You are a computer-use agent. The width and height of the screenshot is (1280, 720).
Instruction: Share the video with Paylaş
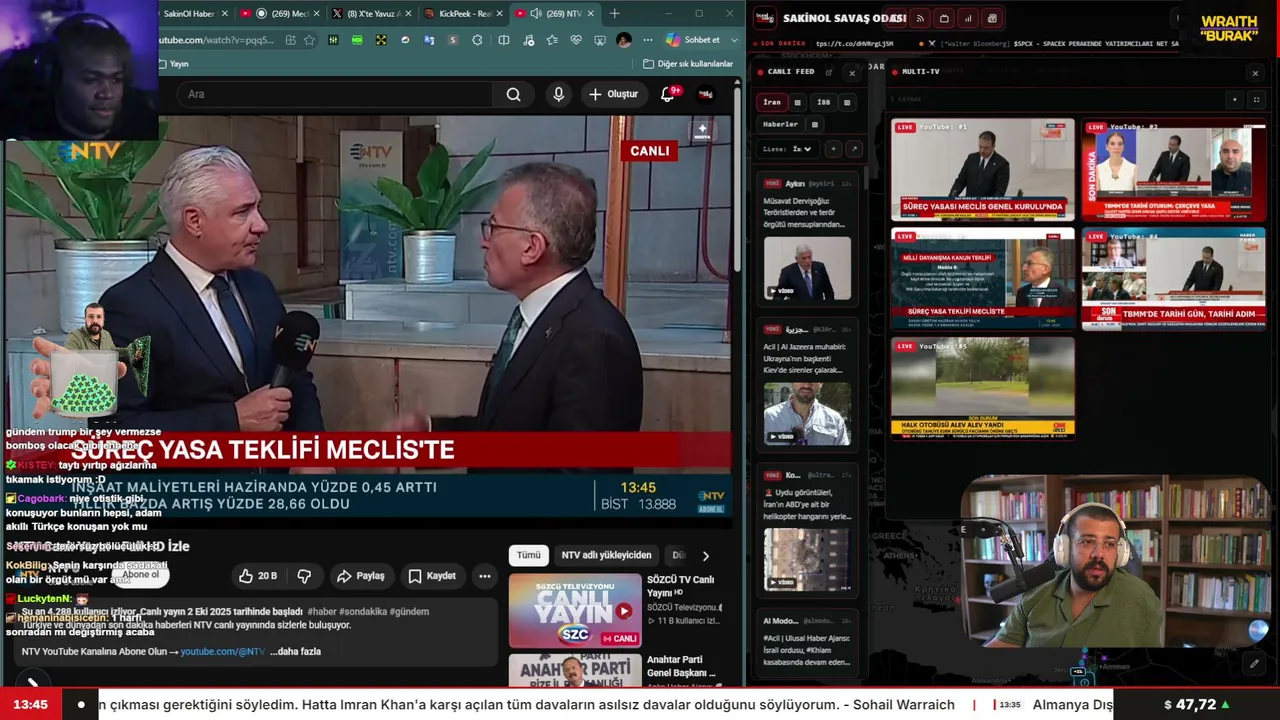(x=361, y=576)
